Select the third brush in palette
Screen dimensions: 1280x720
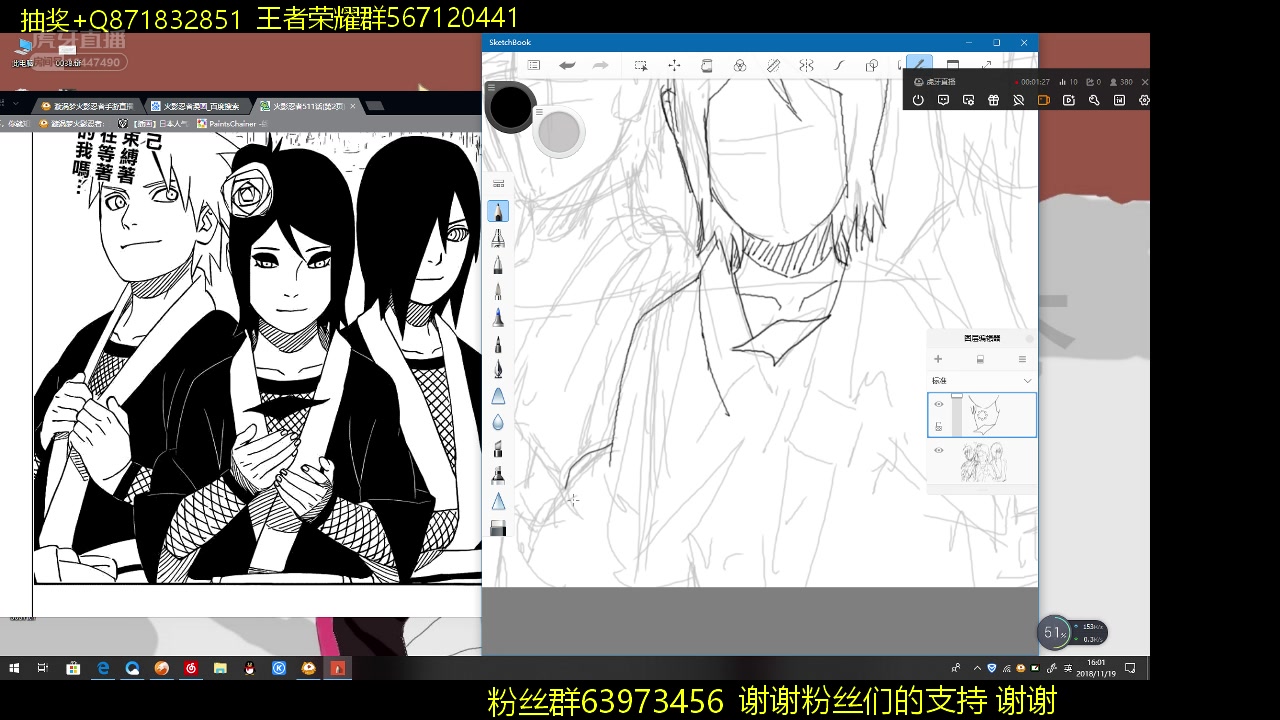click(x=498, y=265)
